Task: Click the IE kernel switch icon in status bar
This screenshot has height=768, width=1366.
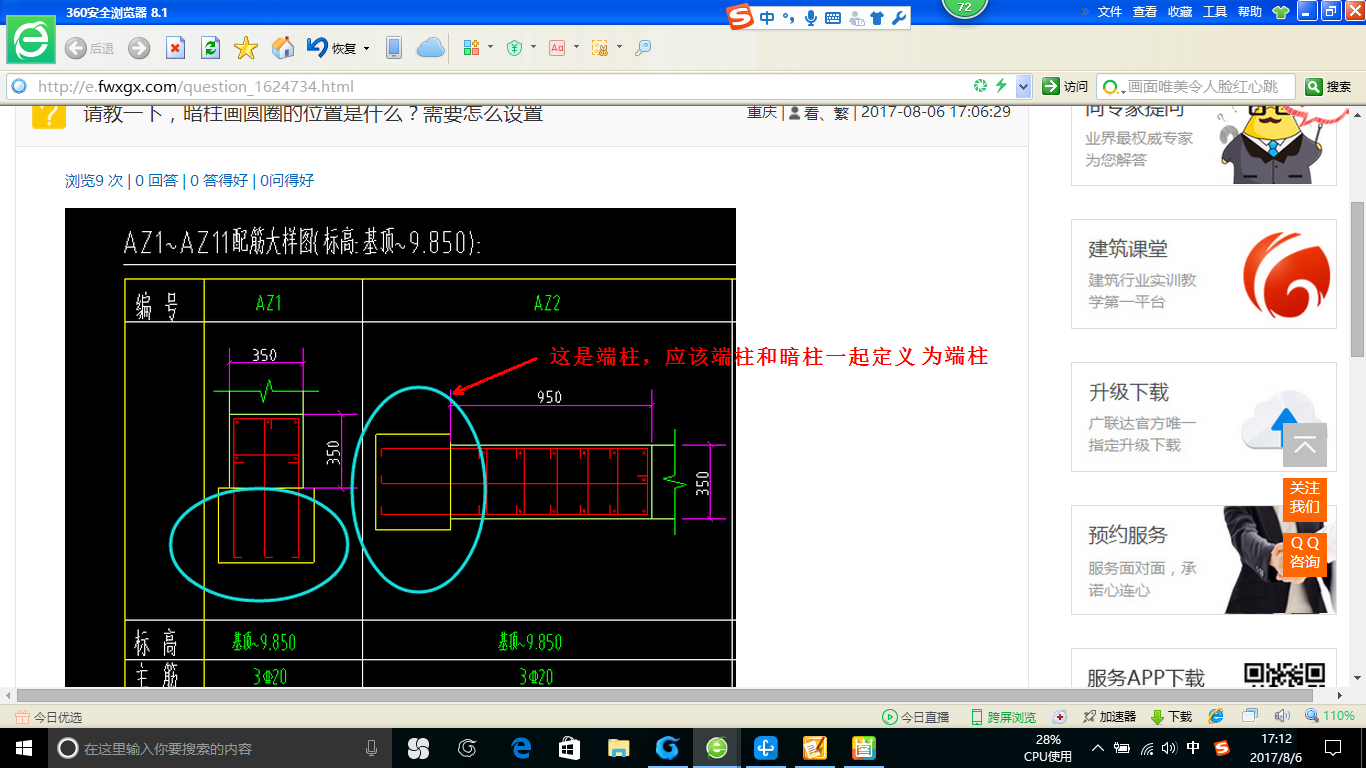Action: (x=1216, y=716)
